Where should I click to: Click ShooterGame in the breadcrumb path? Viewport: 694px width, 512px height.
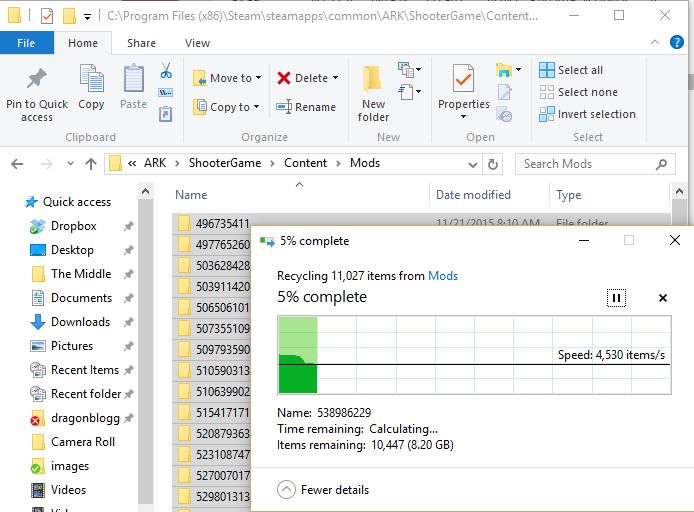click(225, 163)
